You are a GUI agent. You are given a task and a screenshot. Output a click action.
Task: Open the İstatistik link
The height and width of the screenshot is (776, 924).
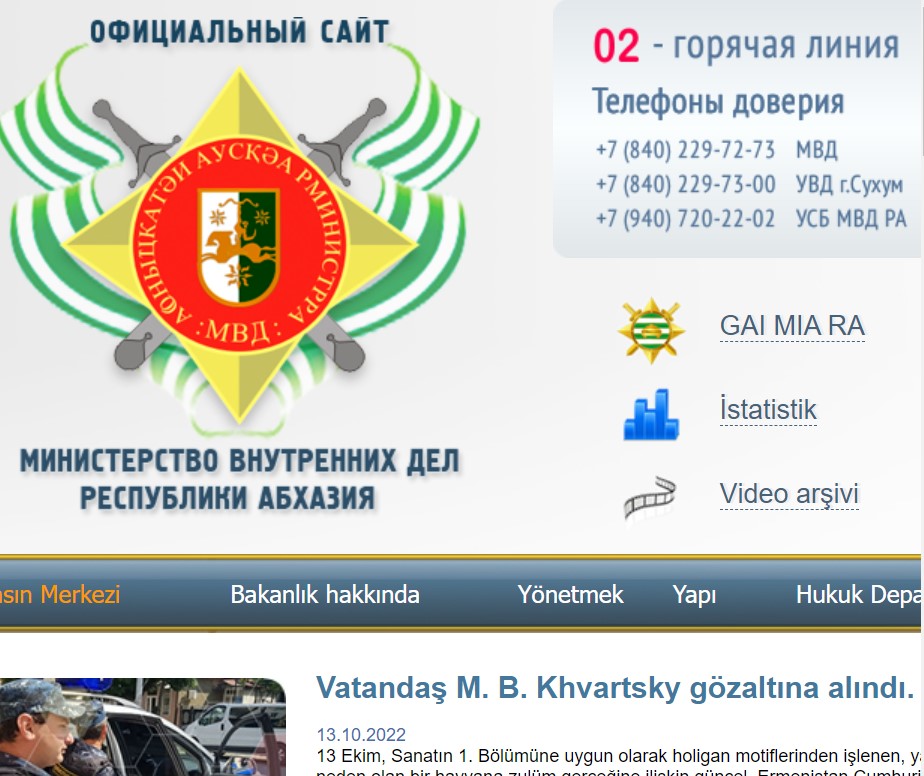pyautogui.click(x=767, y=410)
